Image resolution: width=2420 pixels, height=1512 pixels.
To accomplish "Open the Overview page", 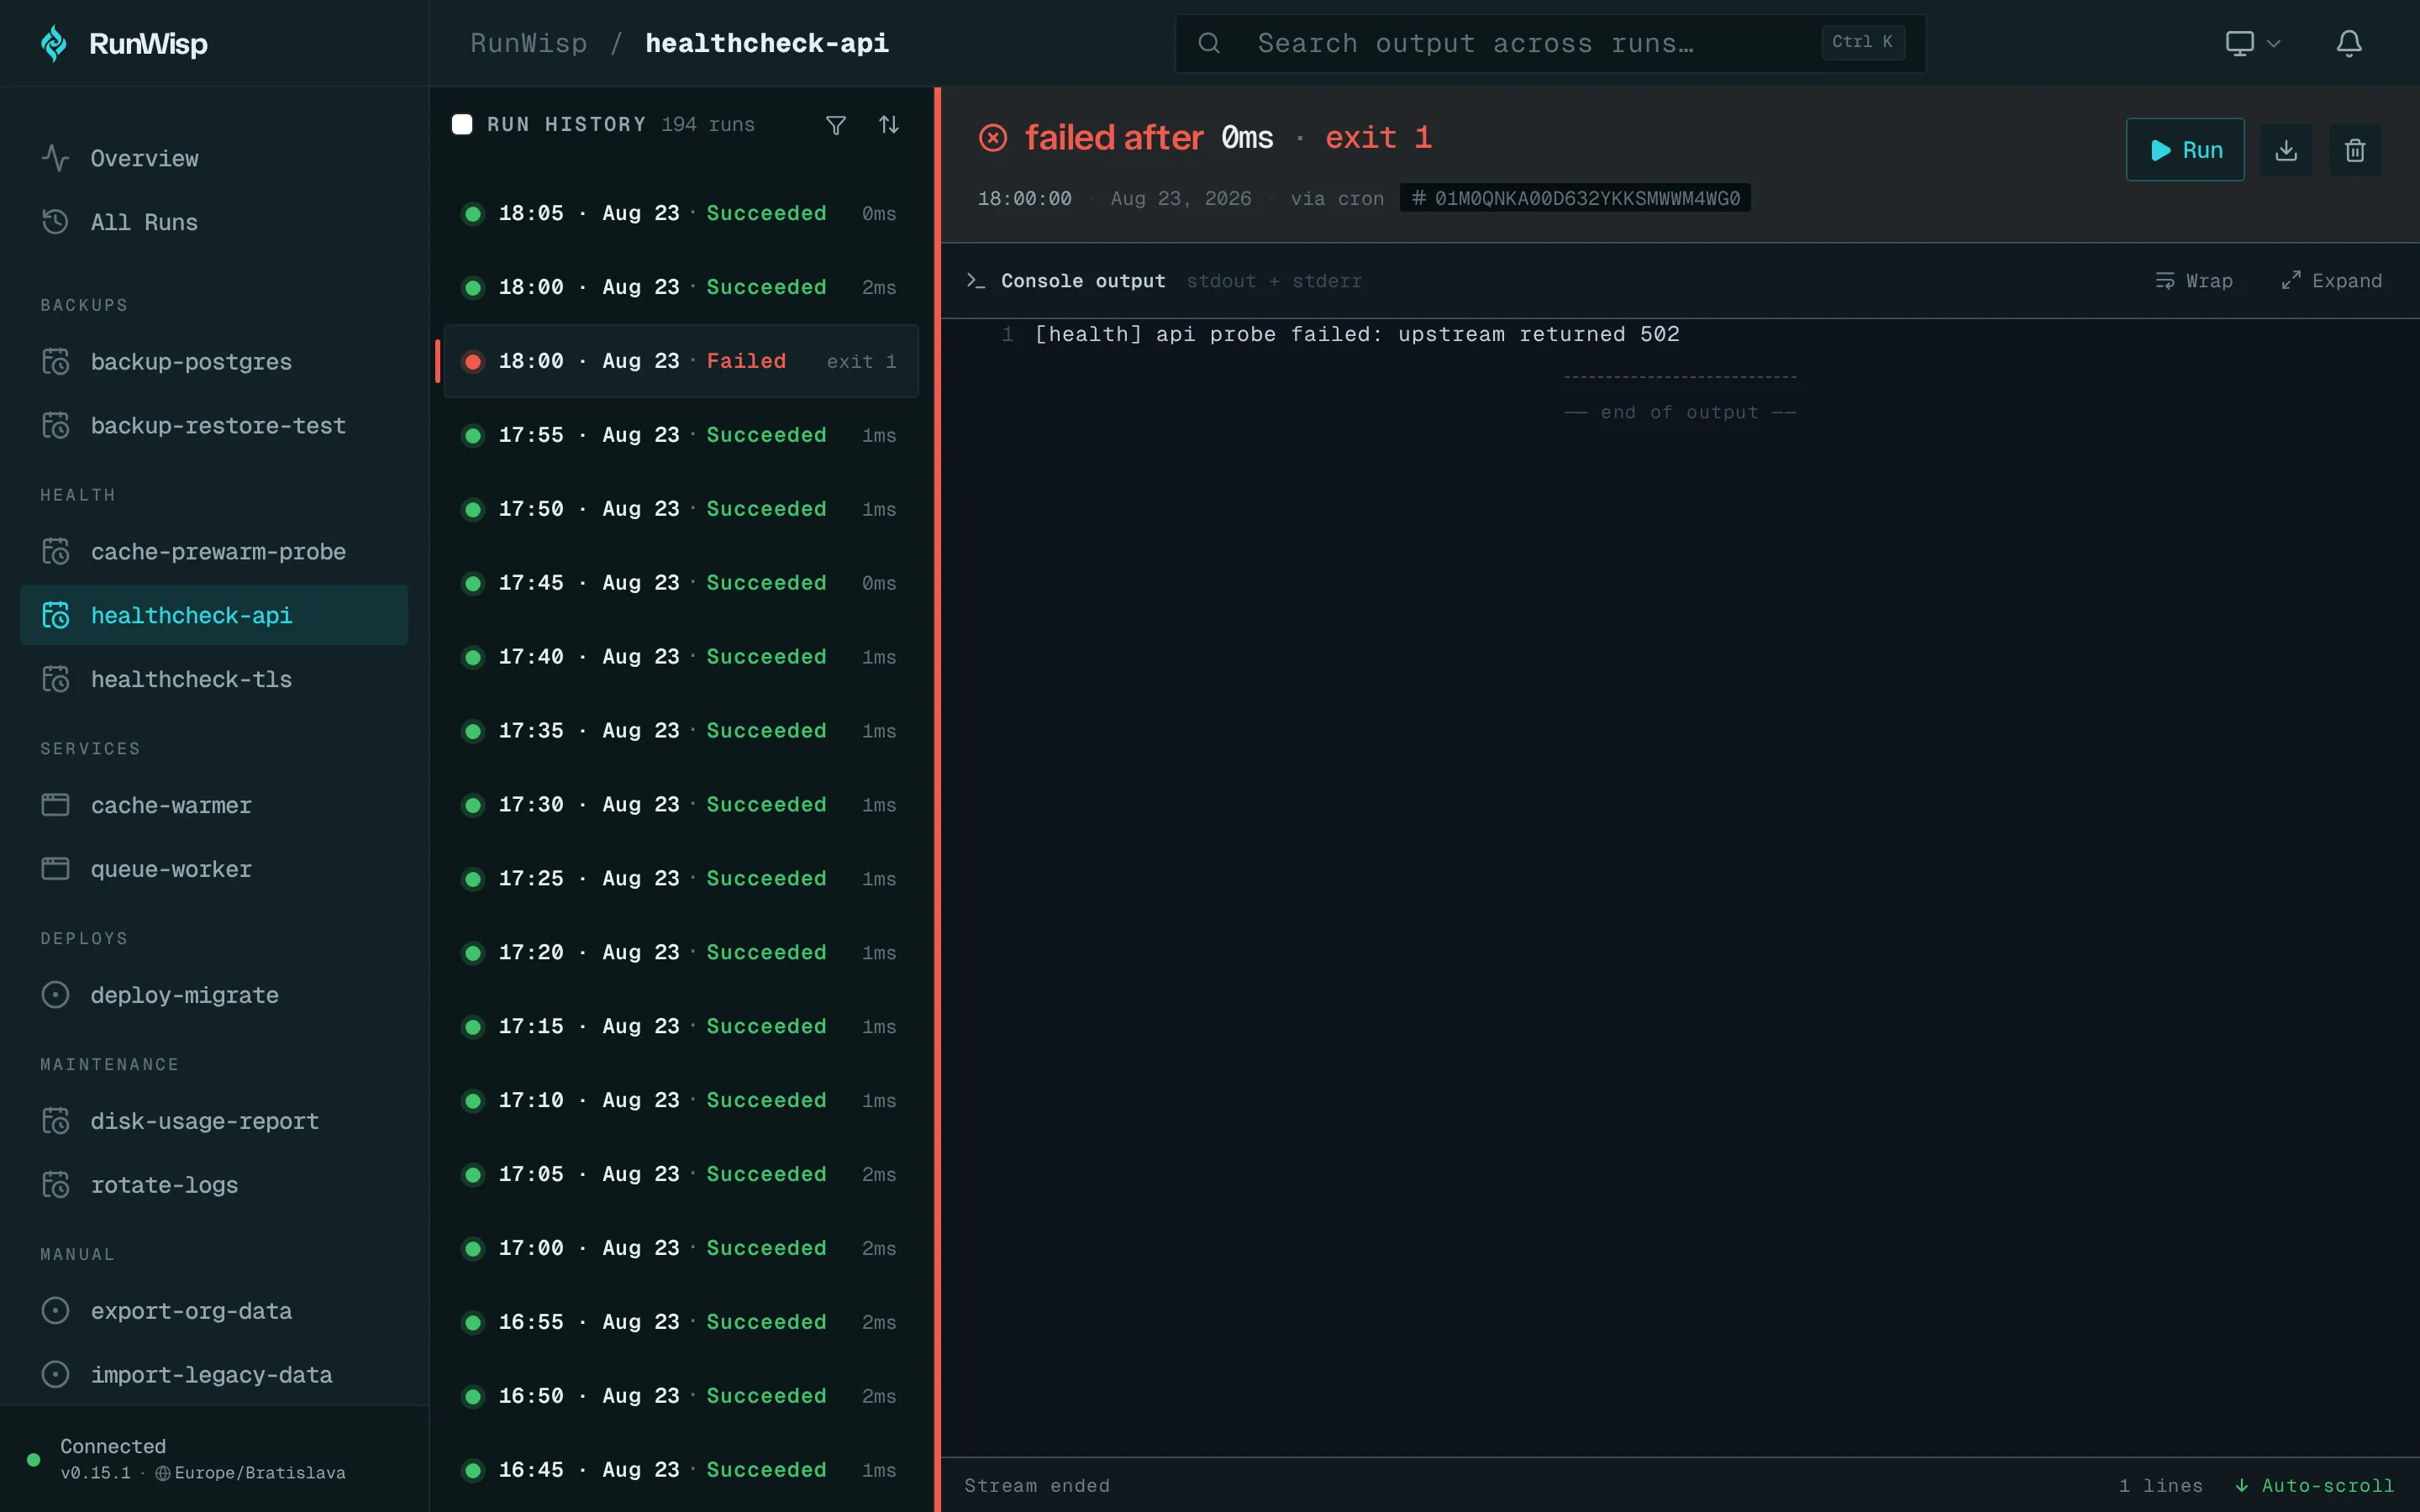I will tap(214, 158).
